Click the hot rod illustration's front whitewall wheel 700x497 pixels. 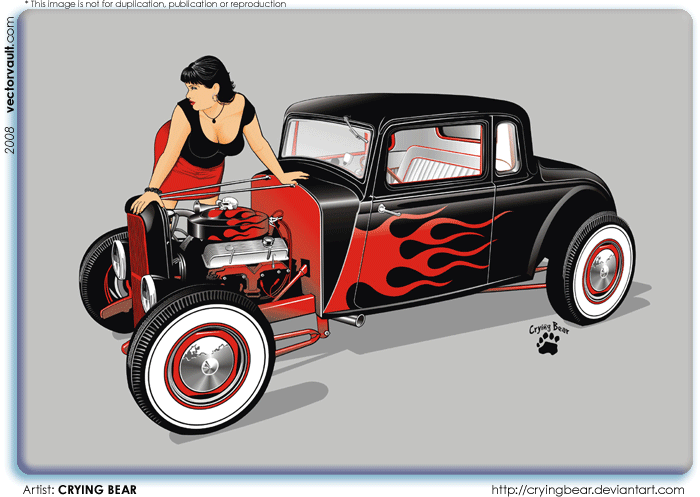(x=201, y=361)
